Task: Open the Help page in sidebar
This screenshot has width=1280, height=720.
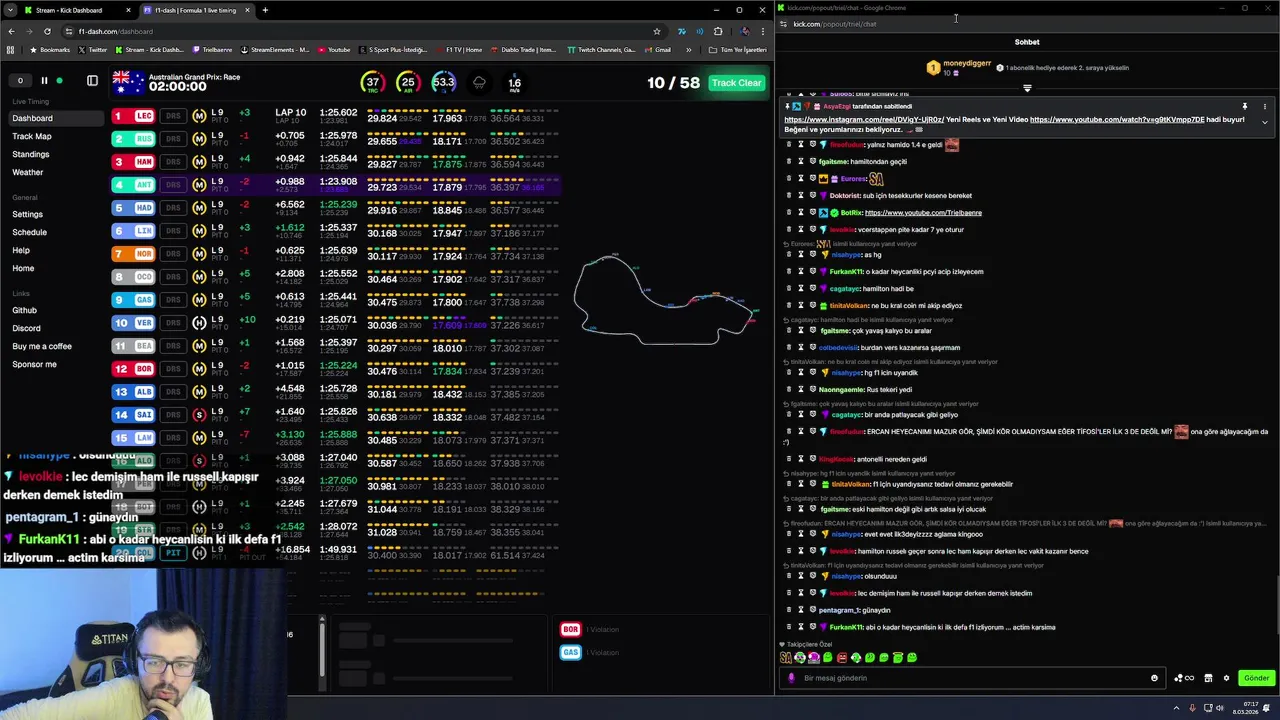Action: pos(21,250)
